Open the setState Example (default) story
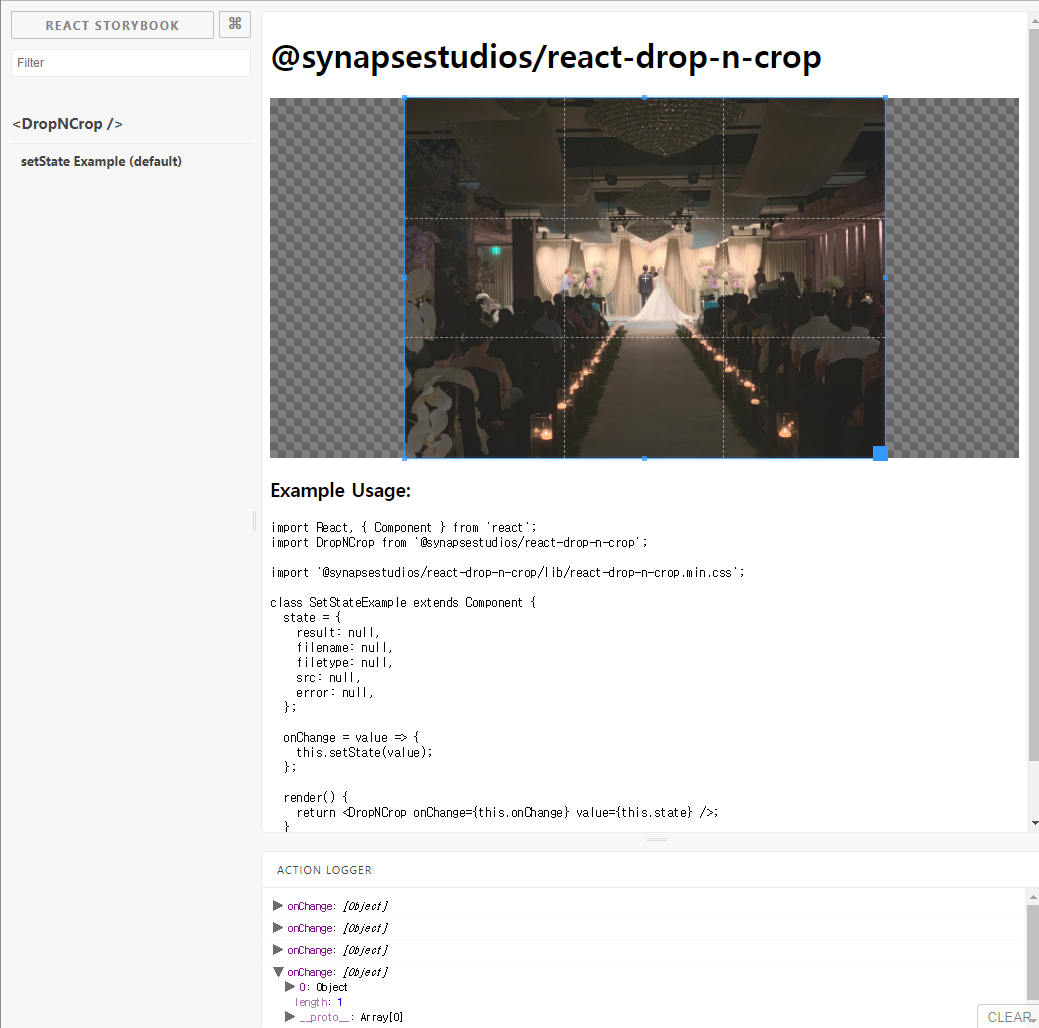 point(101,161)
